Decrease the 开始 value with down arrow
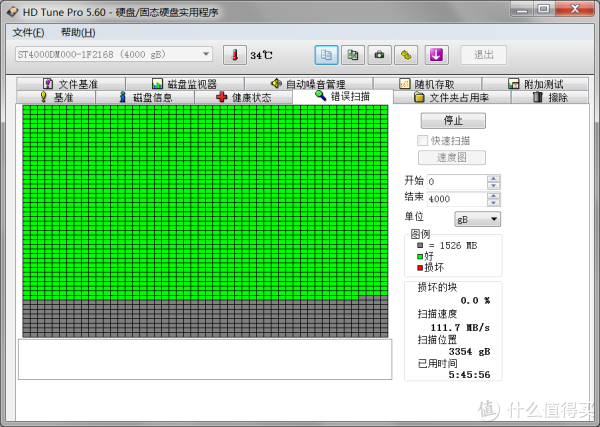This screenshot has height=427, width=600. pos(494,185)
